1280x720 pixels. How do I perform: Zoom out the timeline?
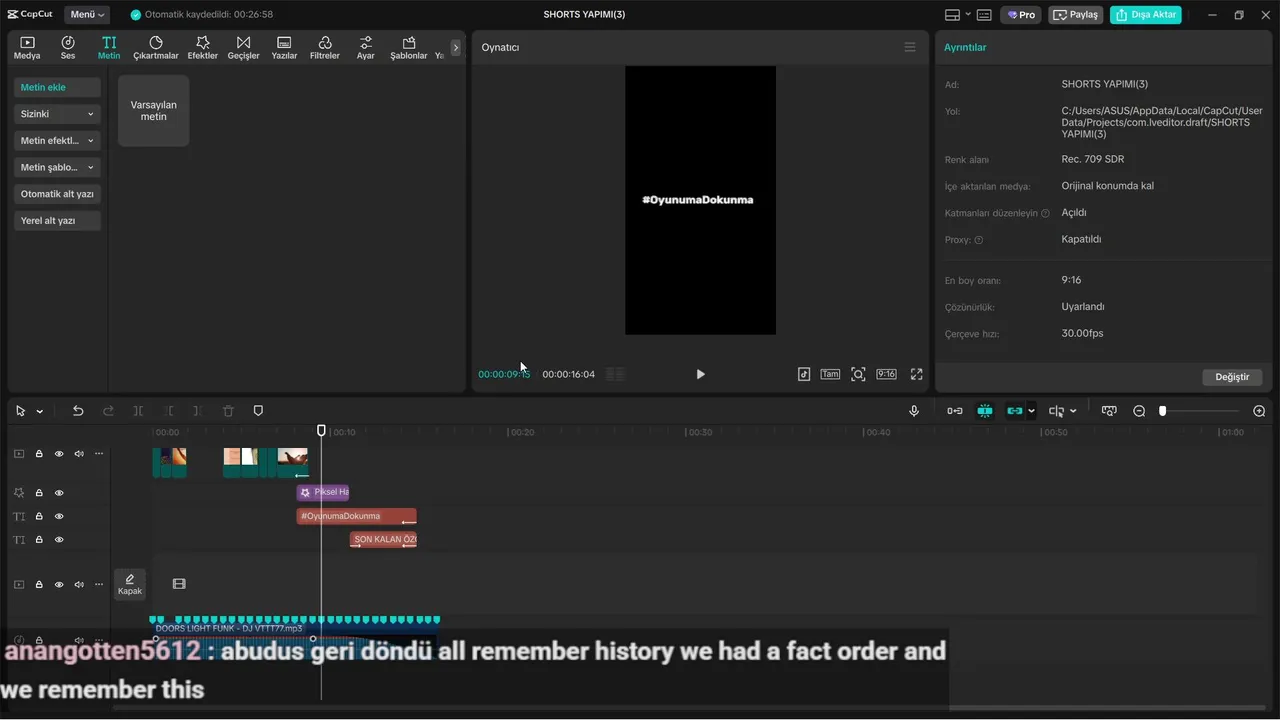click(1139, 411)
